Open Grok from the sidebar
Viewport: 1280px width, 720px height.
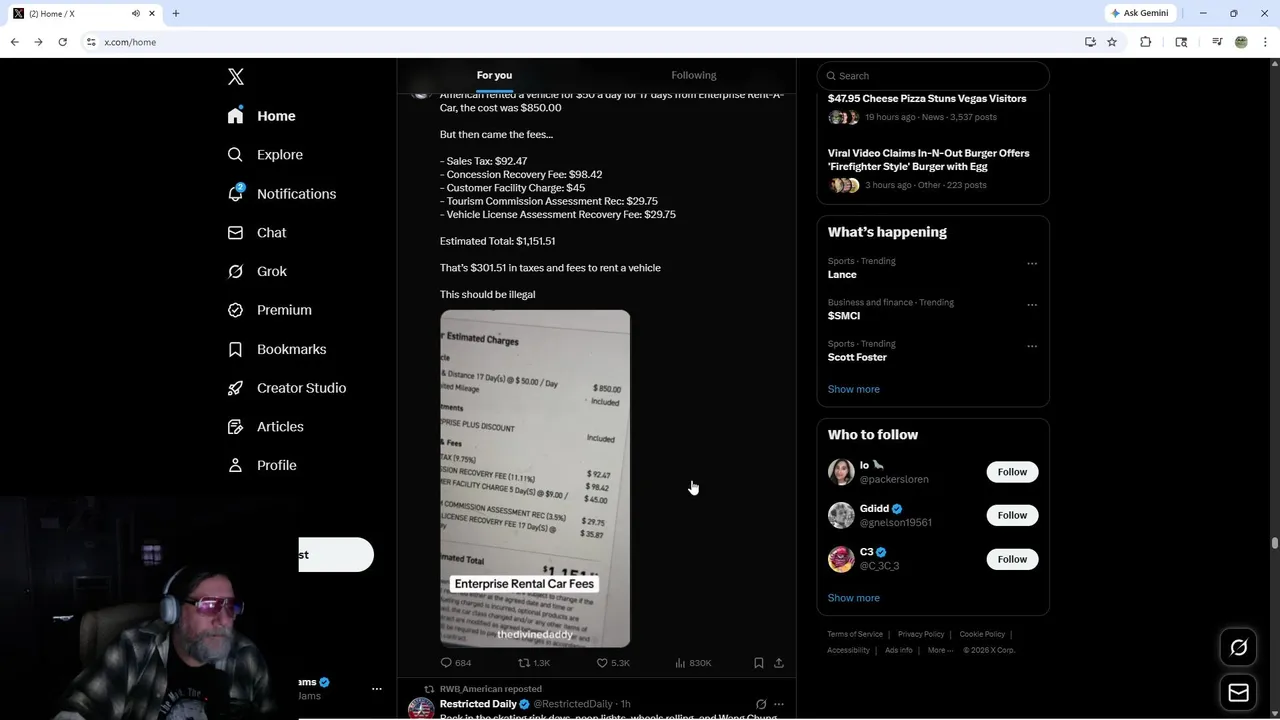[257, 271]
